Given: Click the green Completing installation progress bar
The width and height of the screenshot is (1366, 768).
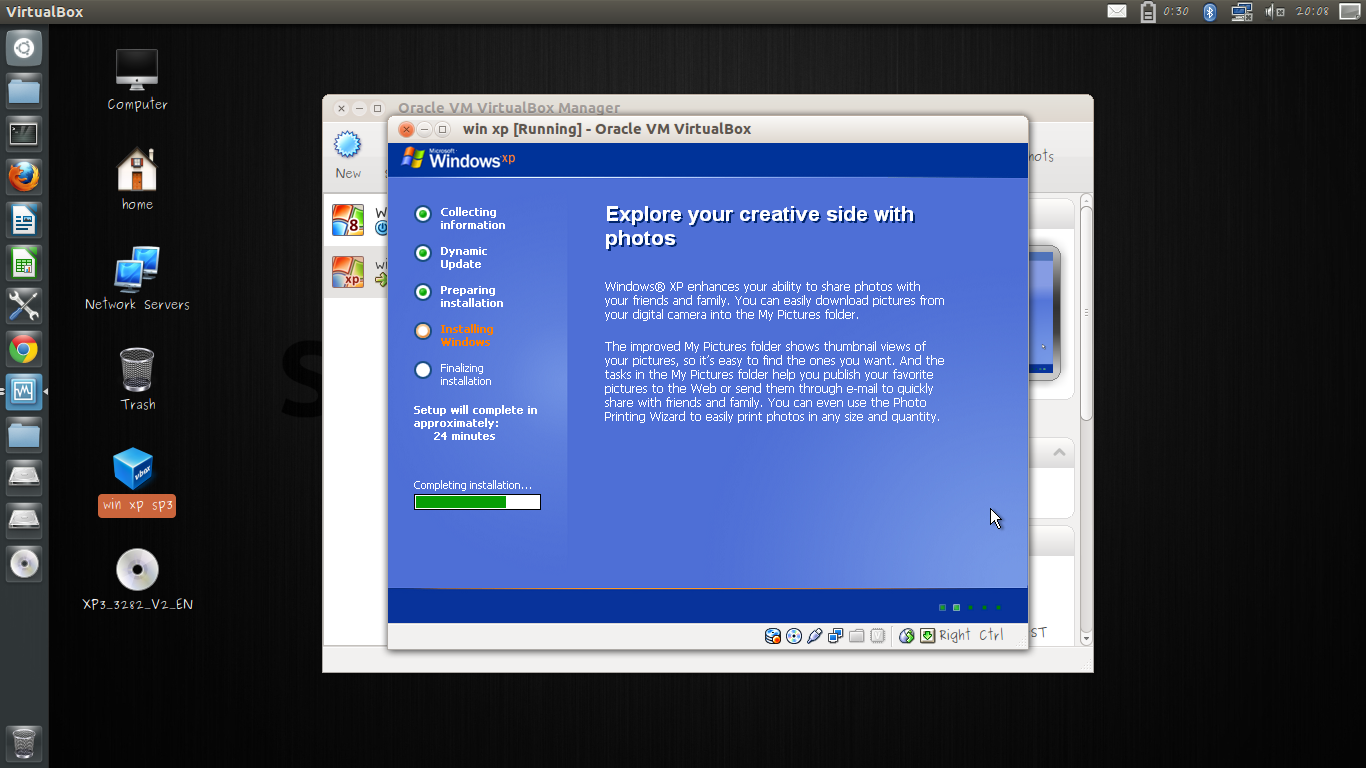Looking at the screenshot, I should click(477, 502).
